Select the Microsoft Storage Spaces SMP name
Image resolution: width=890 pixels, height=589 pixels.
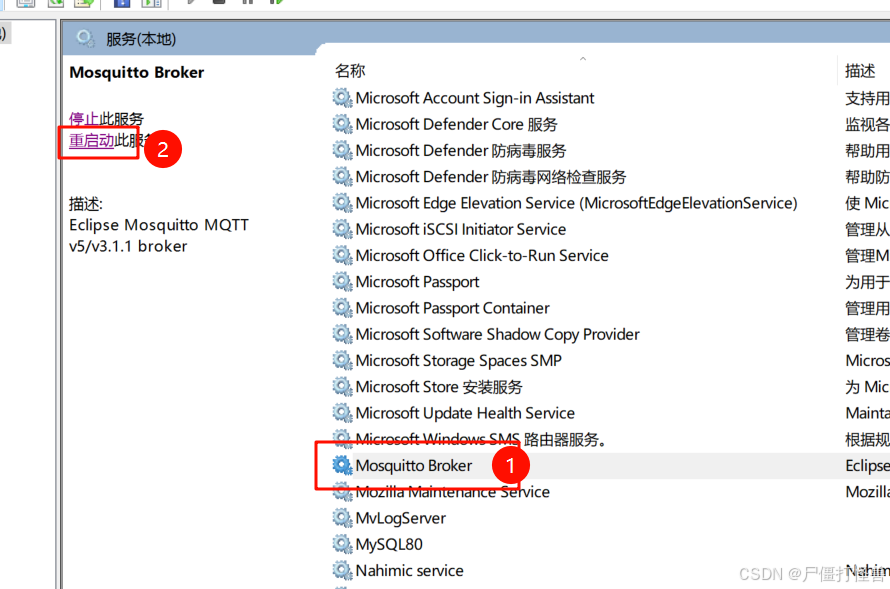coord(459,360)
